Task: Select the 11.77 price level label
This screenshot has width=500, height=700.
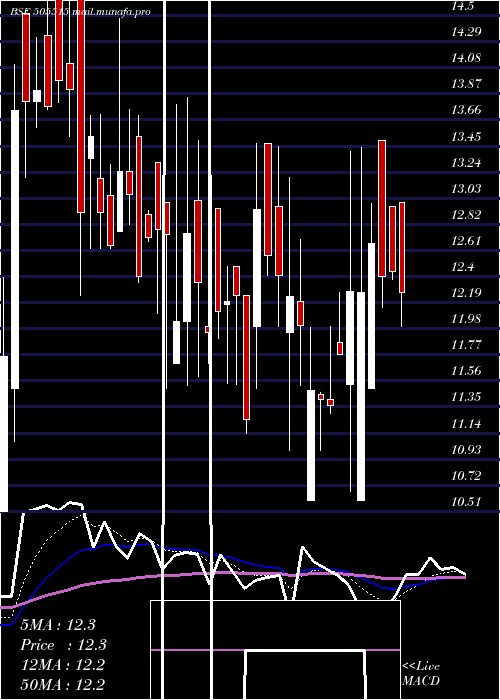Action: [x=467, y=344]
